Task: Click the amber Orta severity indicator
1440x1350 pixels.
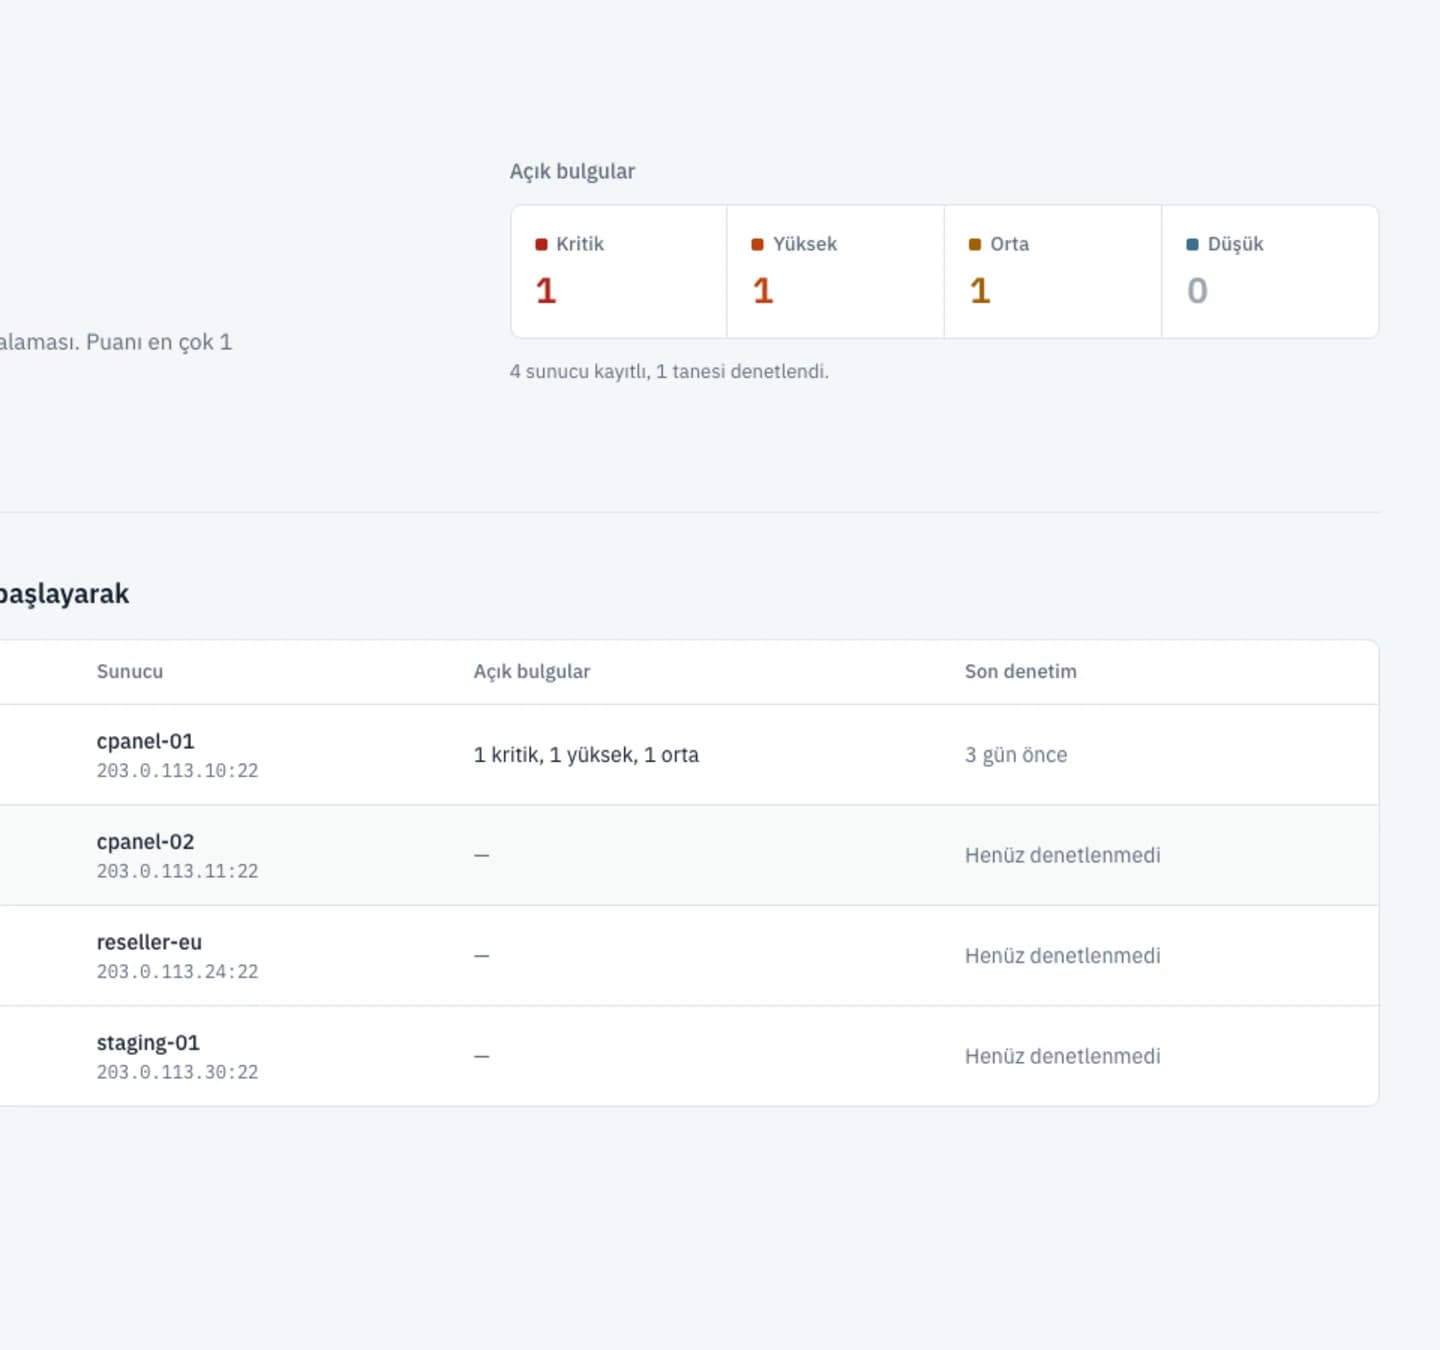Action: pyautogui.click(x=975, y=244)
